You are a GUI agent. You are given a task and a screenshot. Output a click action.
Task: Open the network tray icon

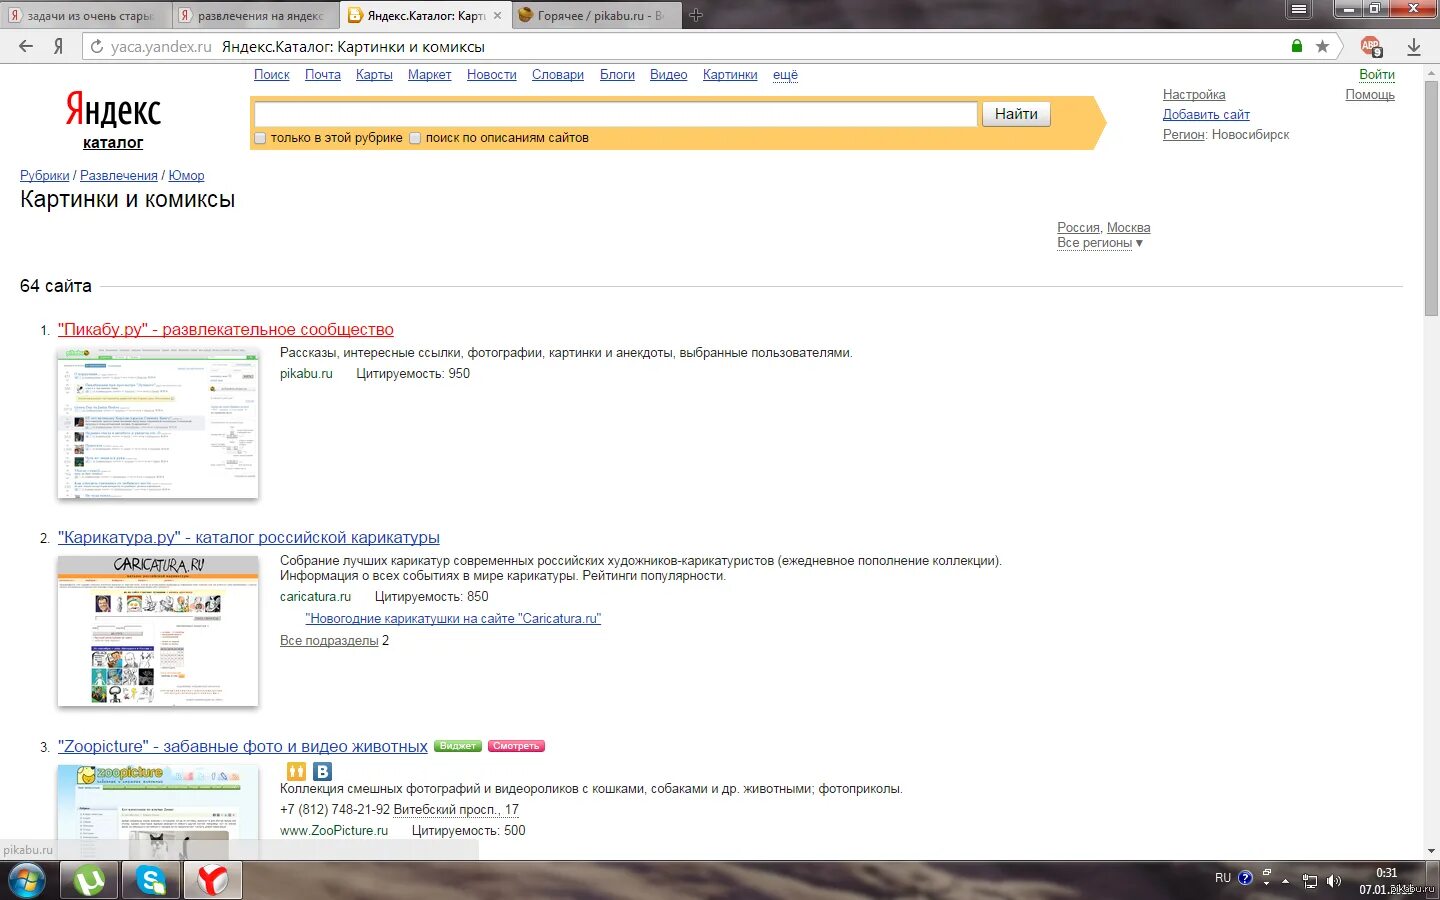[x=1309, y=881]
